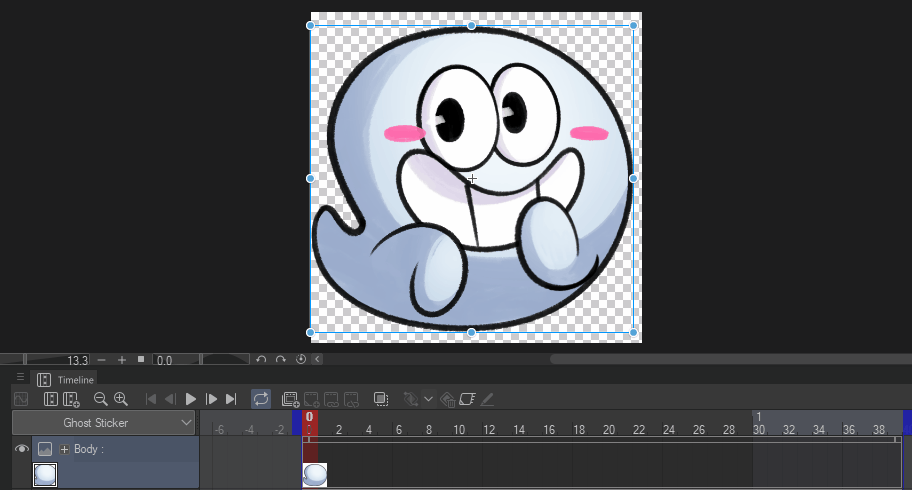912x490 pixels.
Task: Enable onion skin display
Action: tap(380, 399)
